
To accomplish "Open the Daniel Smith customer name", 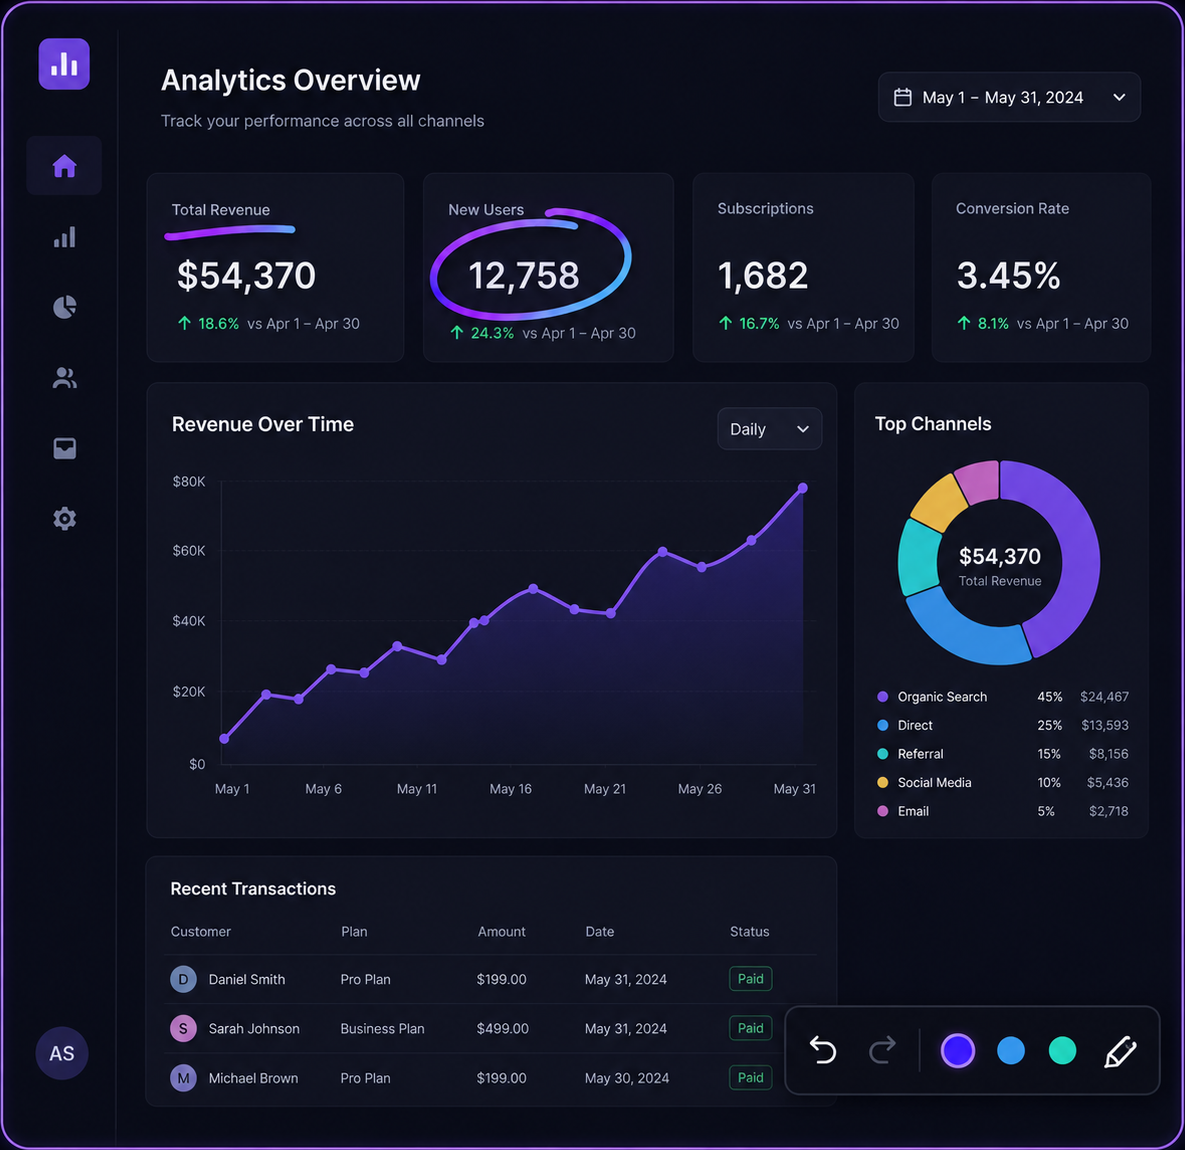I will point(246,979).
